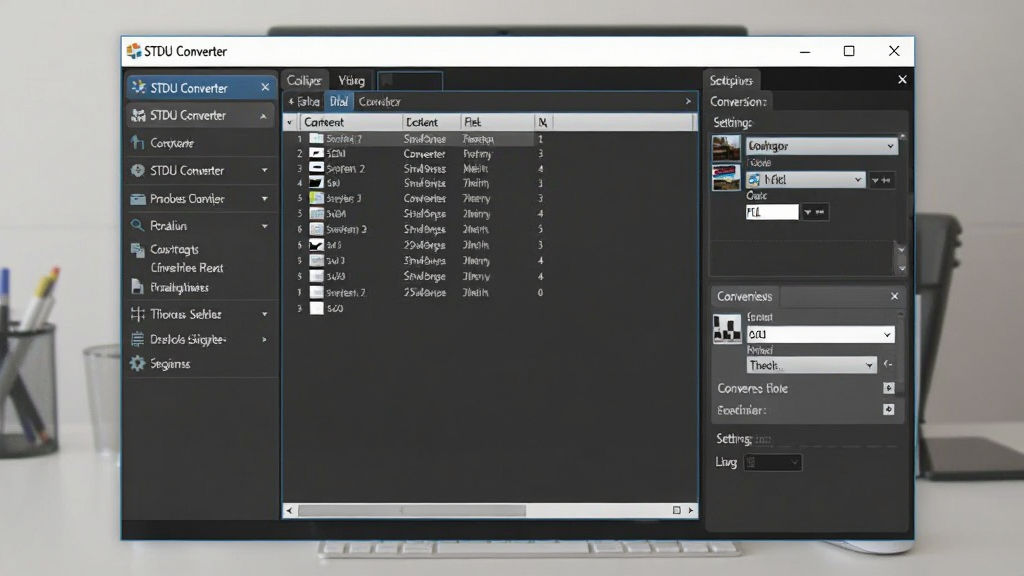Screen dimensions: 1024x576
Task: Click the people icon beside collapsed-chevron STDU Converter
Action: (x=138, y=116)
